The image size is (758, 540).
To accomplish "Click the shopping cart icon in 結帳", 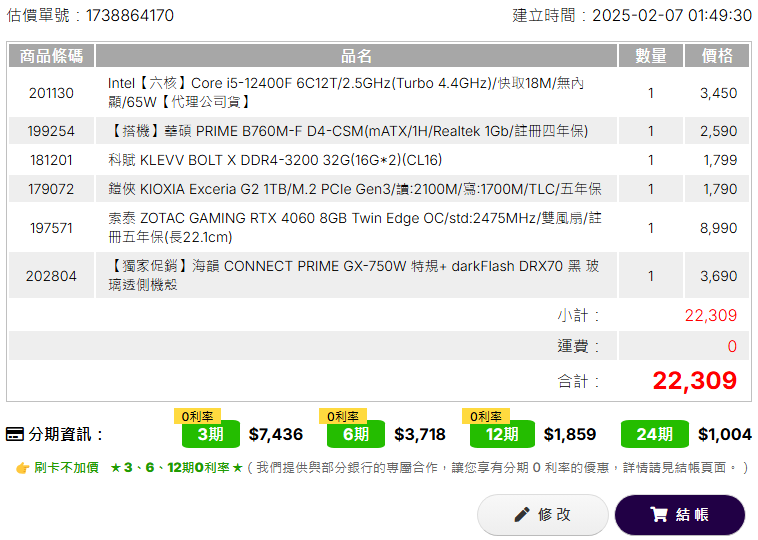I will (659, 514).
